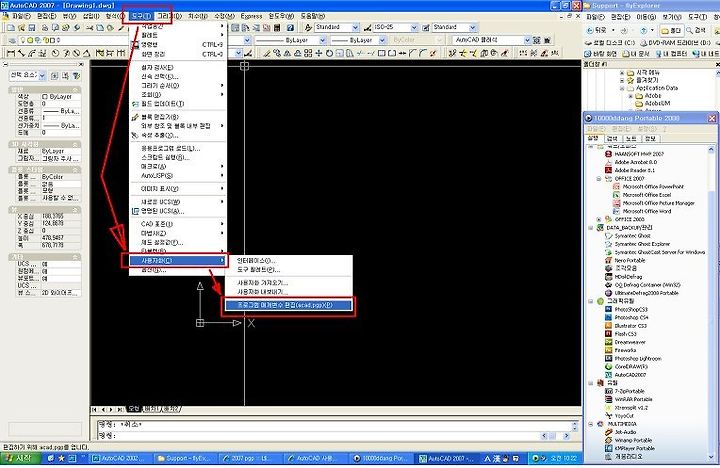
Task: Click the Application Data folder in Explorer tree
Action: (652, 88)
